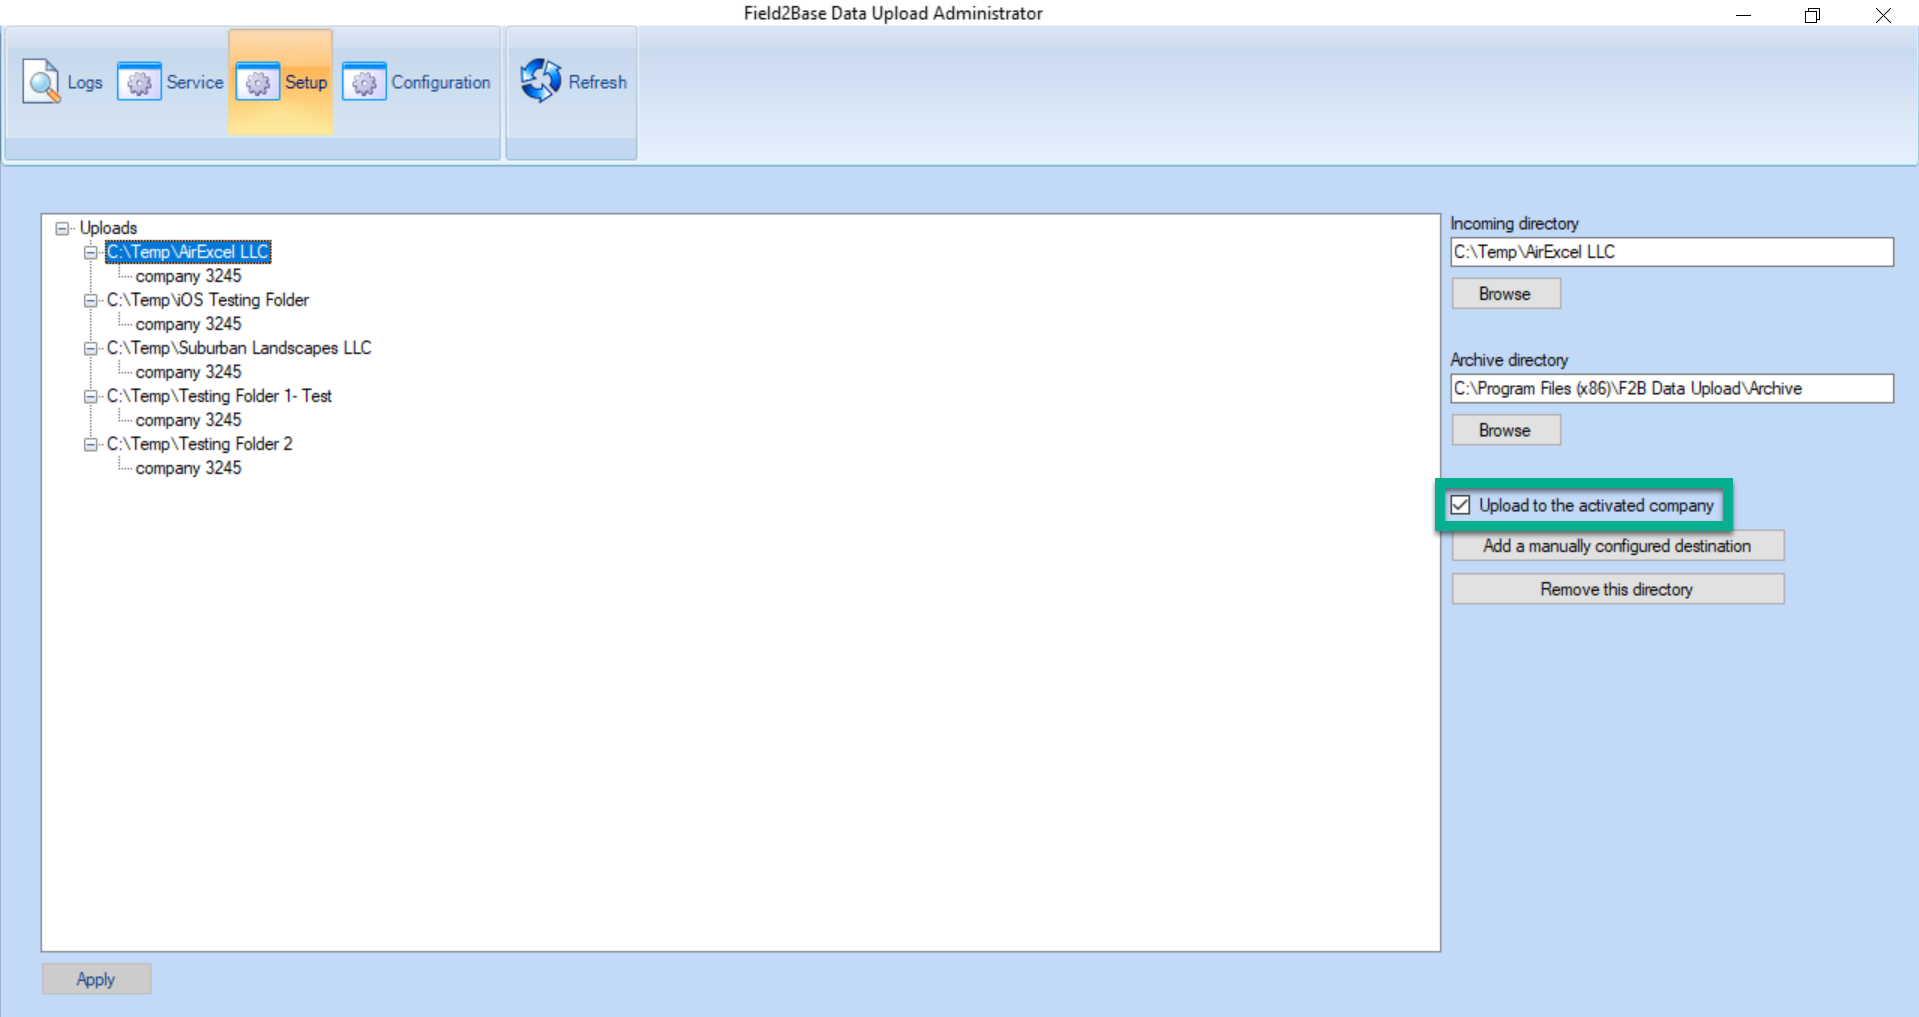
Task: Switch to the Logs tab label
Action: (x=85, y=83)
